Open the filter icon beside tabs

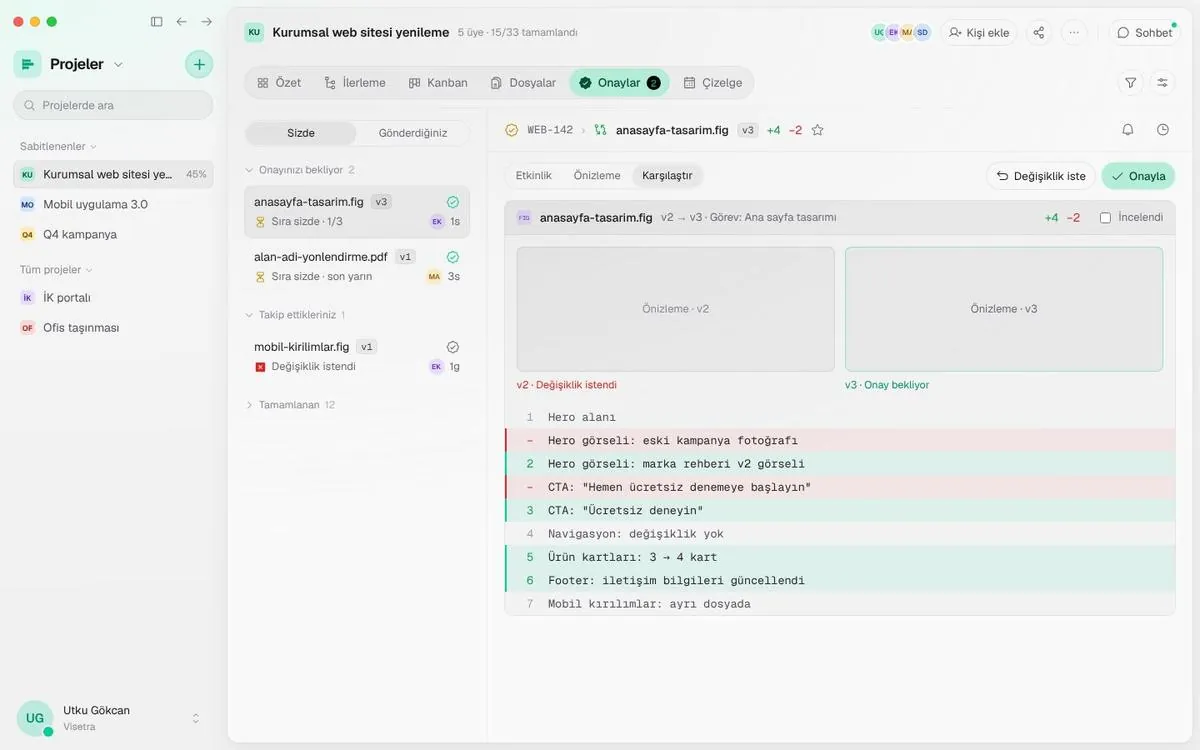click(1131, 83)
